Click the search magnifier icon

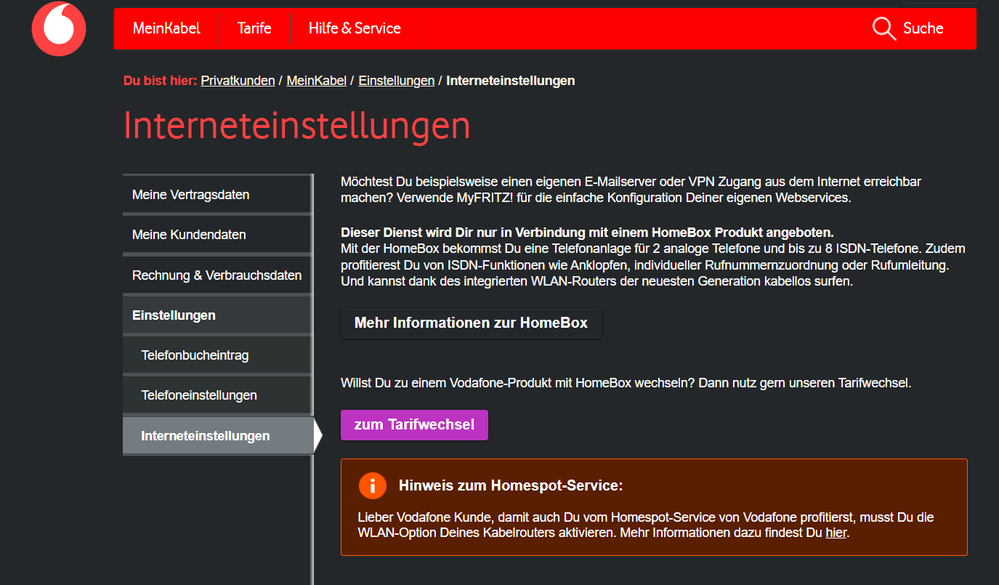(884, 28)
